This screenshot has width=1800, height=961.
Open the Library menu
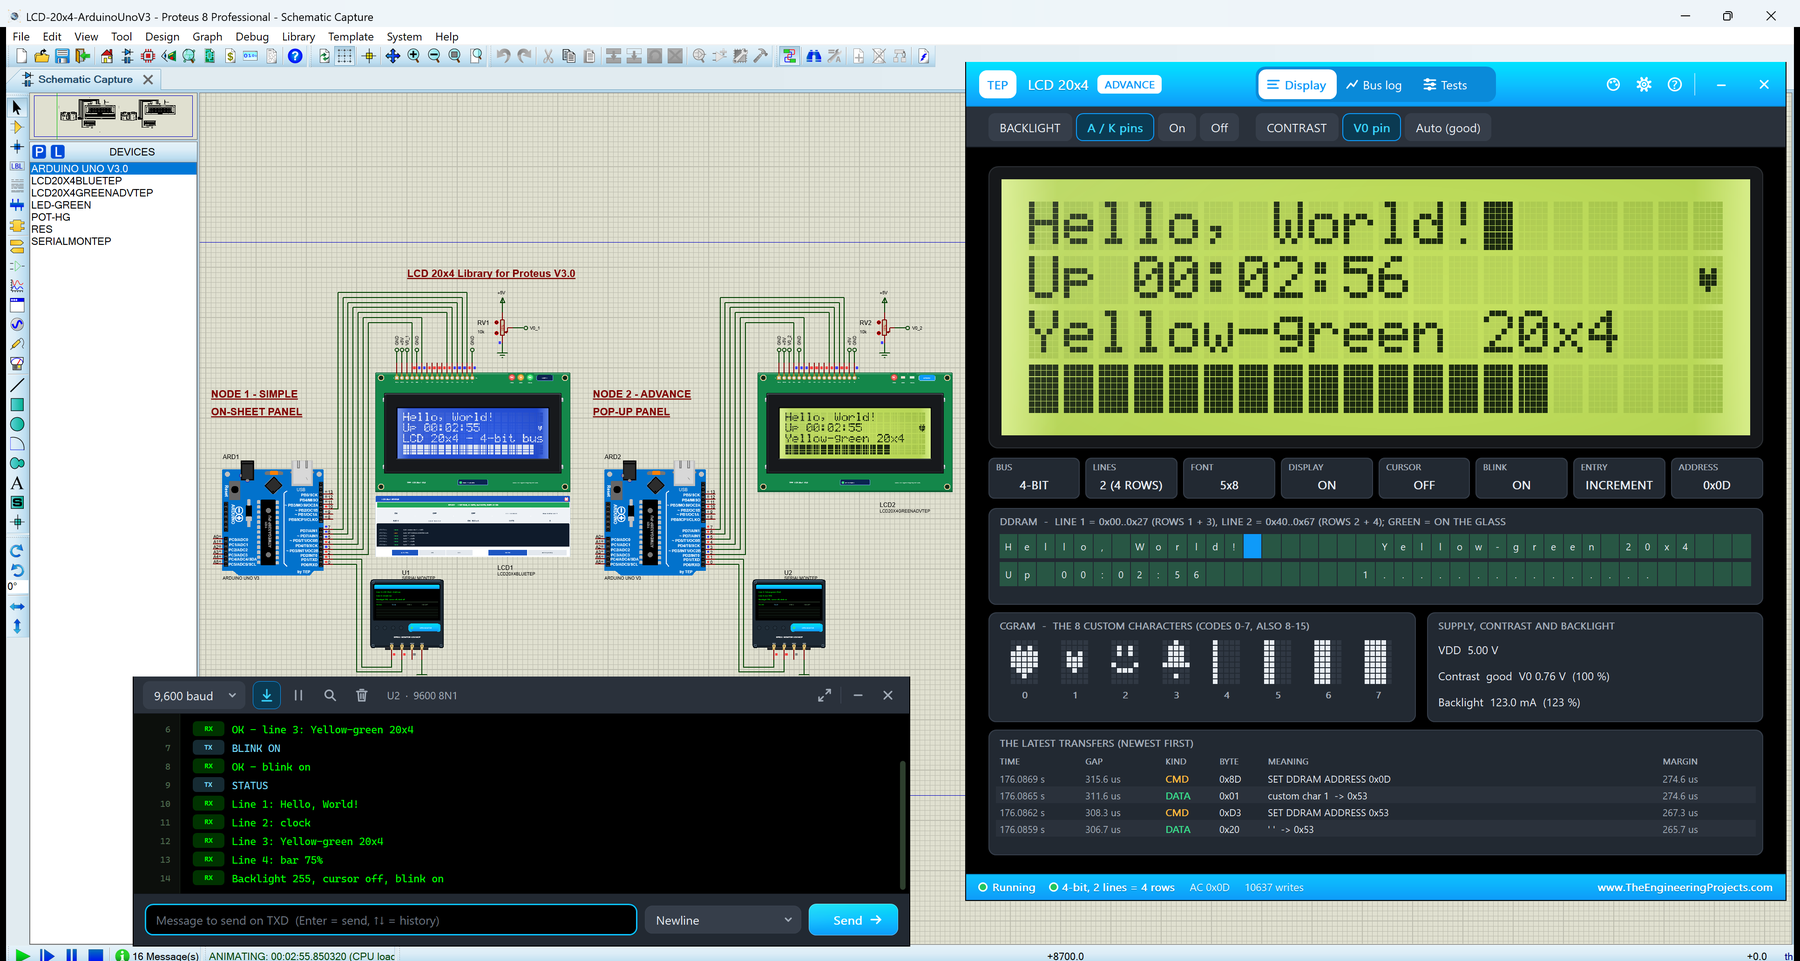(298, 36)
